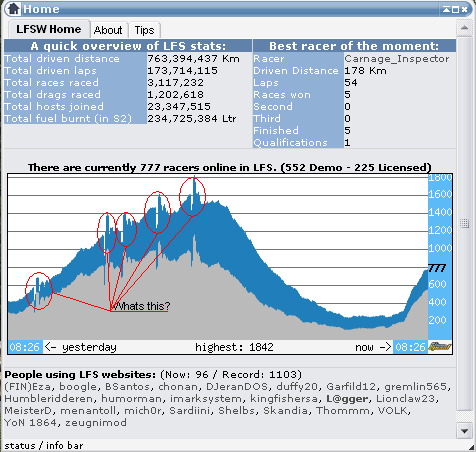Image resolution: width=476 pixels, height=452 pixels.
Task: Click user name DJeranDOS
Action: [237, 387]
